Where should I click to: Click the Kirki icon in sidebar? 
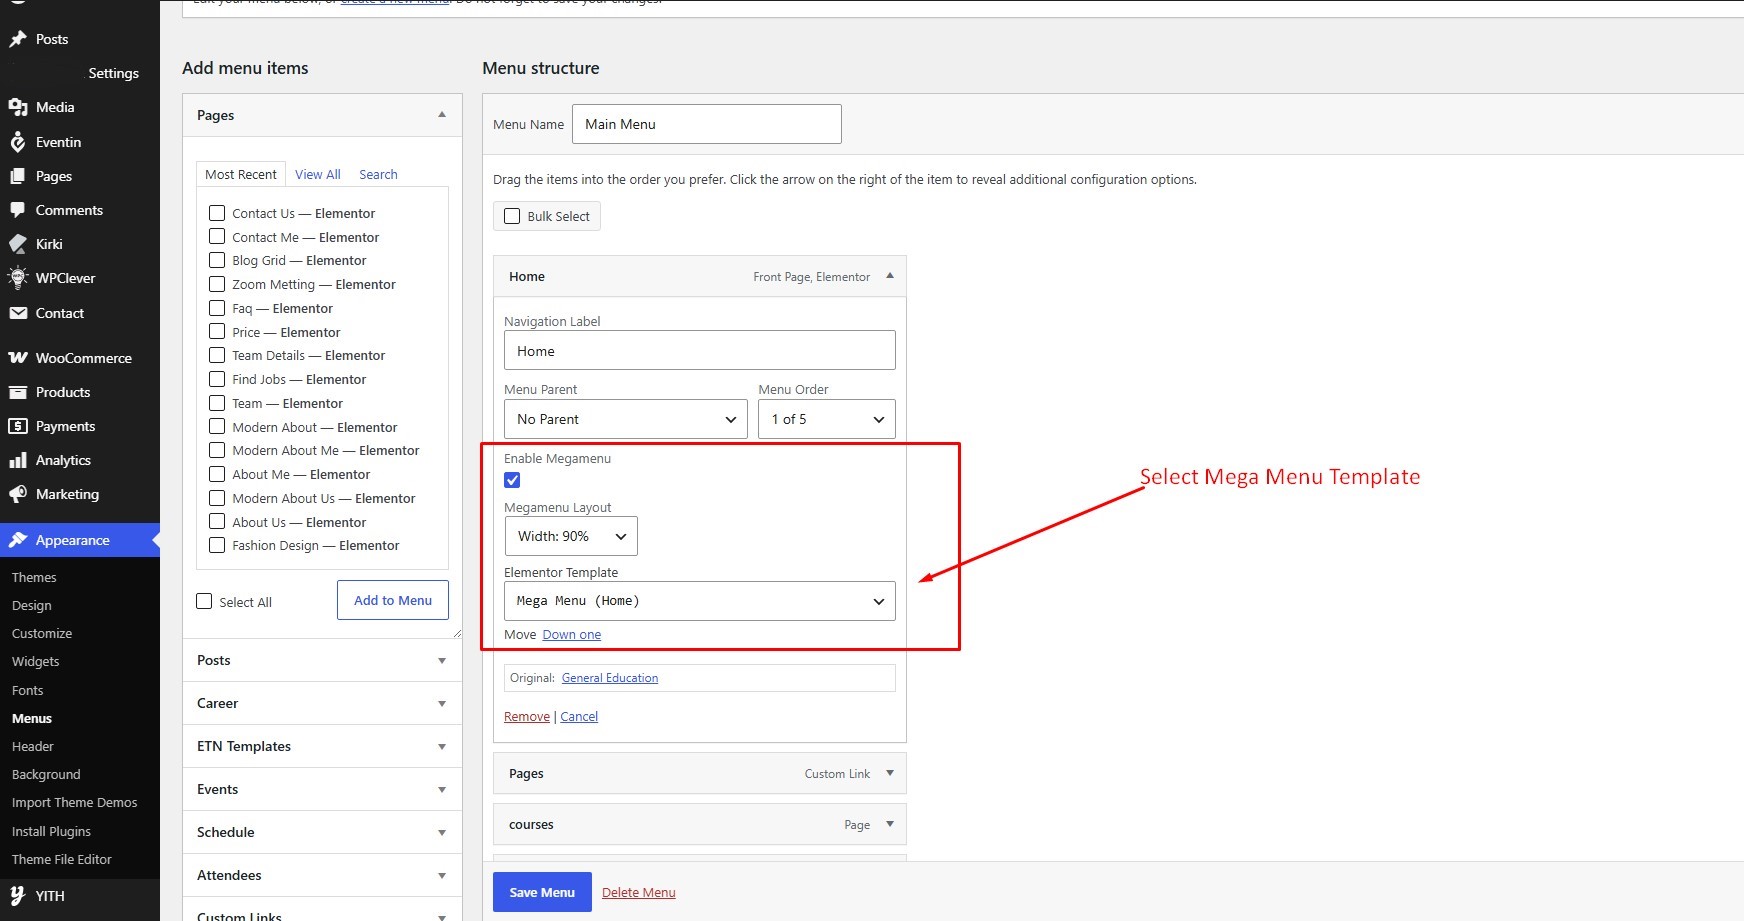click(18, 244)
